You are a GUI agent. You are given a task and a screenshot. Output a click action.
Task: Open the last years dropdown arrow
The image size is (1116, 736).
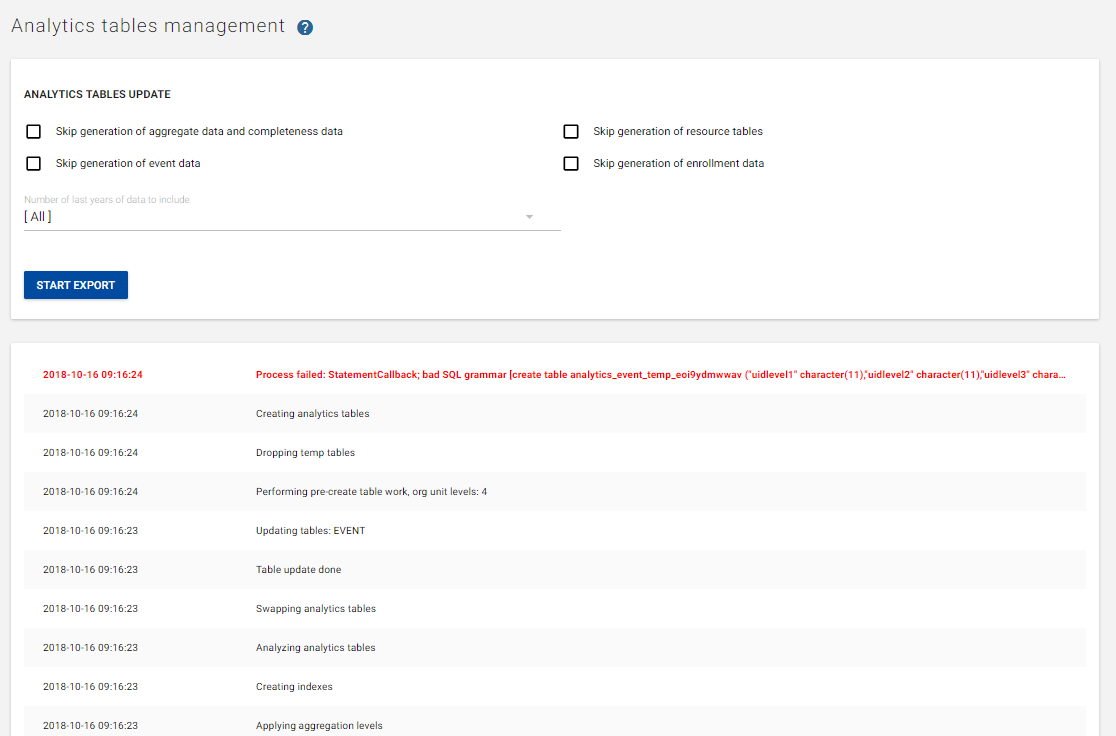[x=529, y=217]
